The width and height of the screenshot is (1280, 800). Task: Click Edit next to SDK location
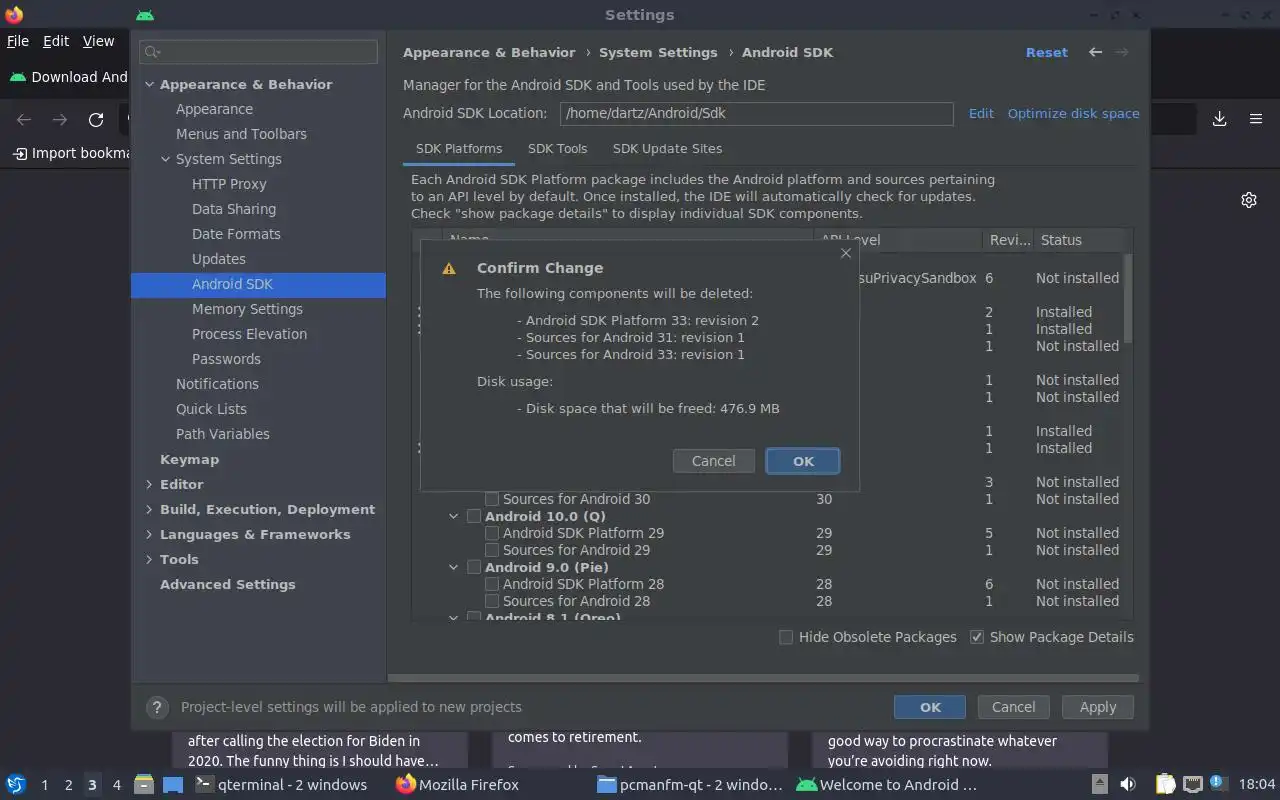(x=981, y=113)
